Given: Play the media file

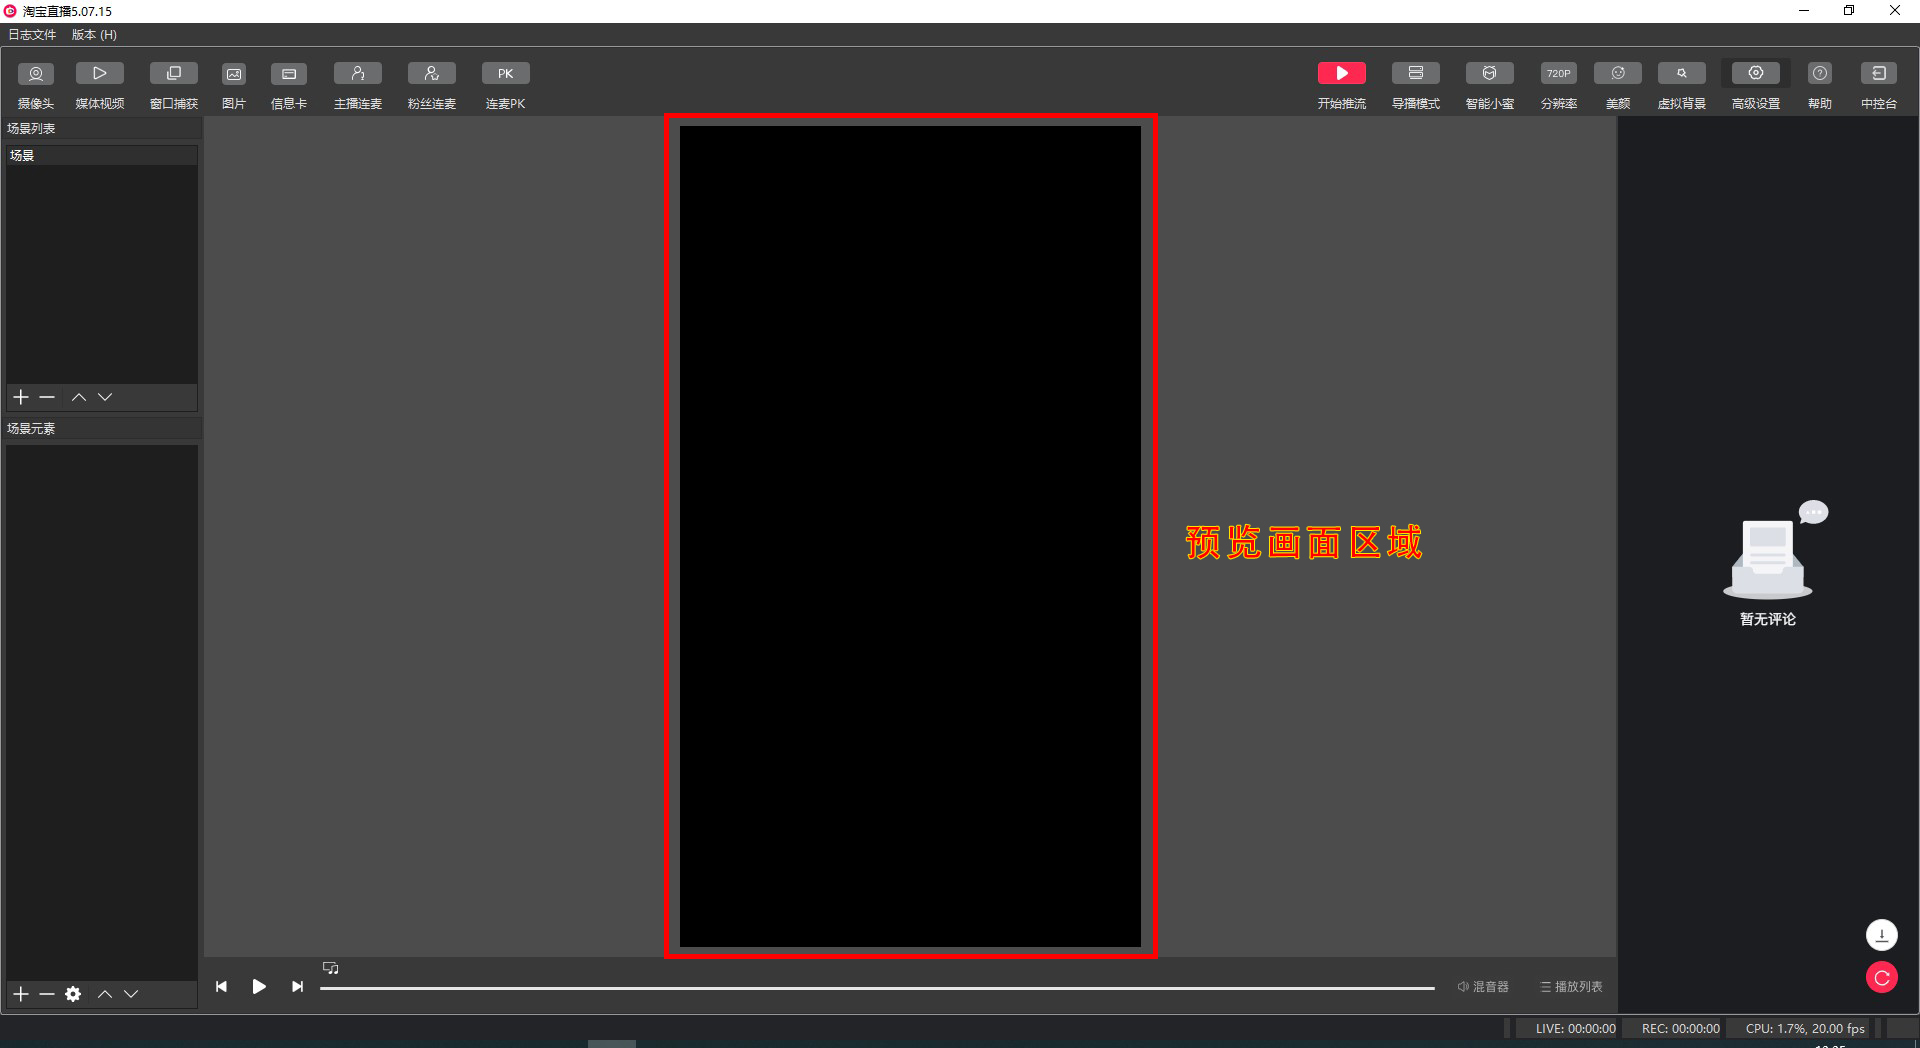Looking at the screenshot, I should tap(259, 987).
